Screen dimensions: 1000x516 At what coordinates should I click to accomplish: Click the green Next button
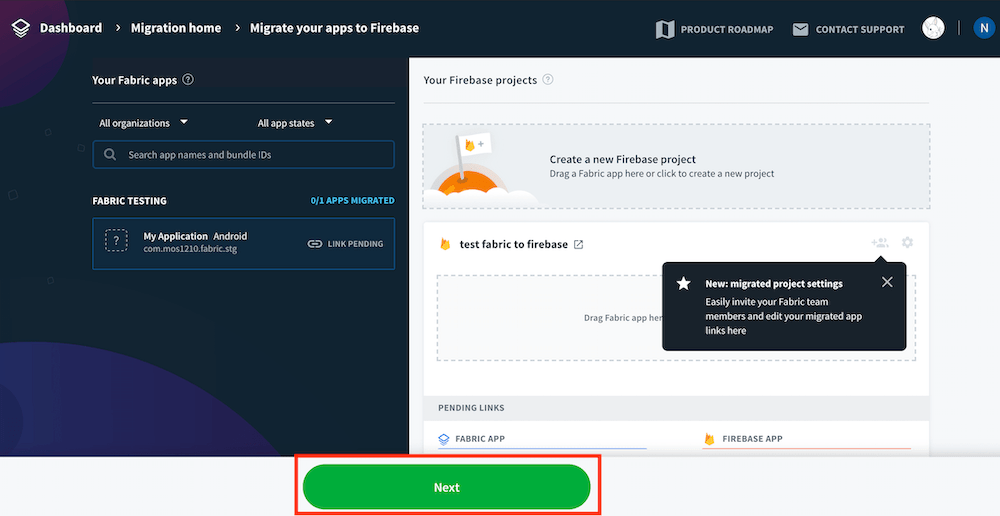(x=446, y=487)
